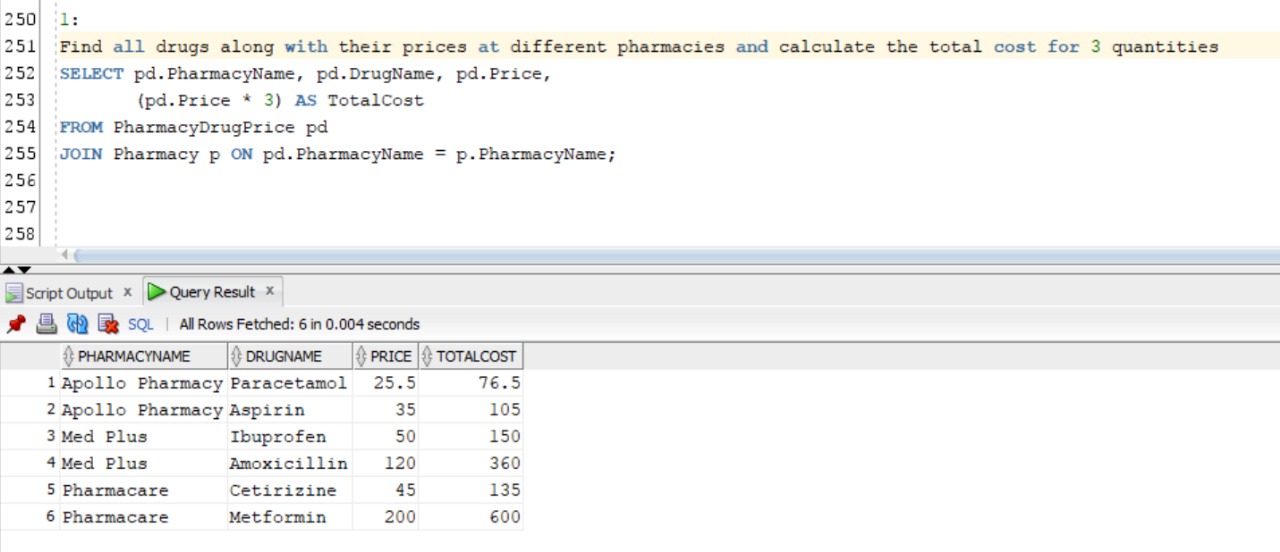Print the query result grid

click(46, 324)
